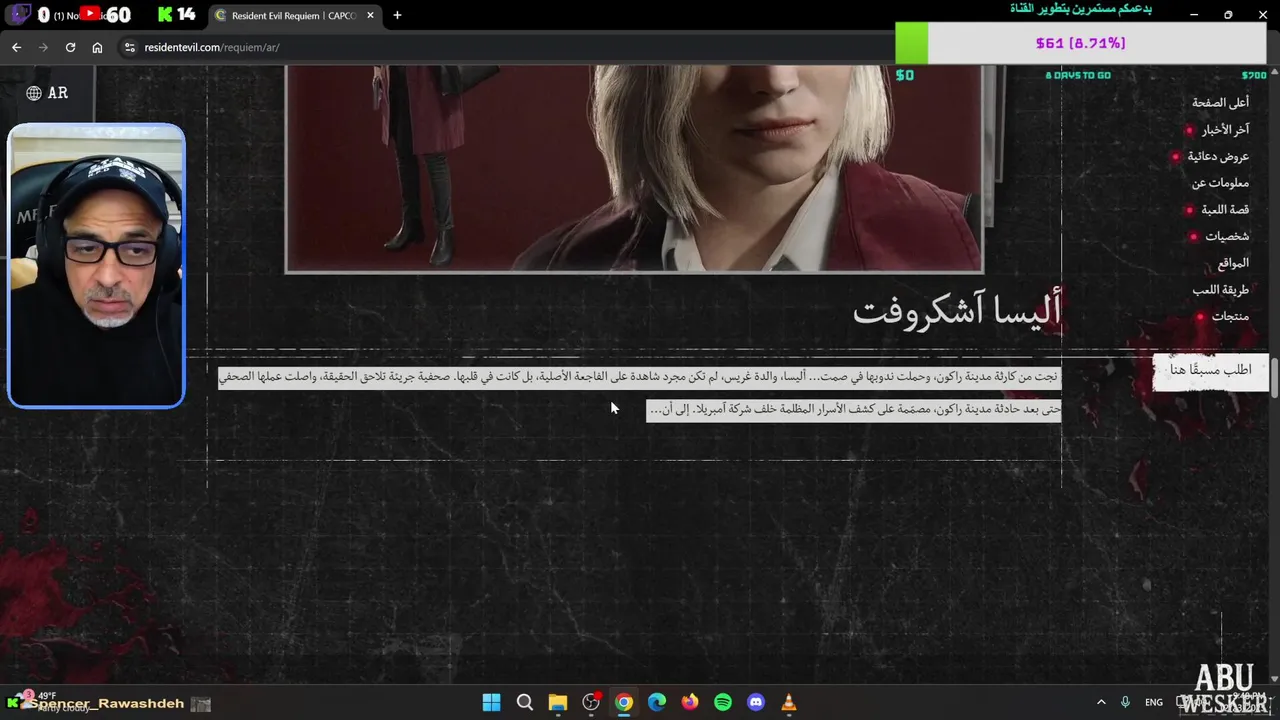1280x720 pixels.
Task: Go to معلومات عن section
Action: (x=1220, y=183)
